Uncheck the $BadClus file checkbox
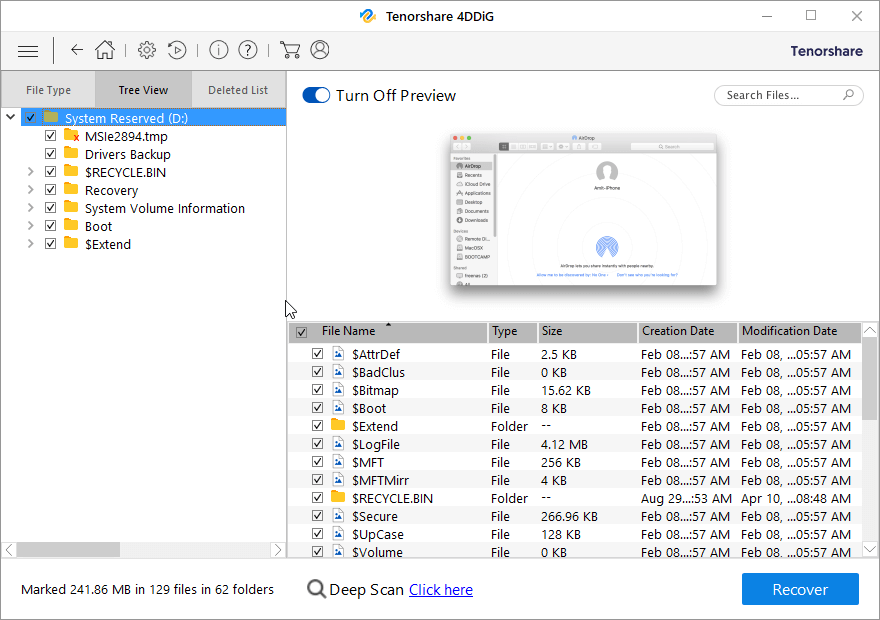Viewport: 880px width, 620px height. pyautogui.click(x=318, y=372)
